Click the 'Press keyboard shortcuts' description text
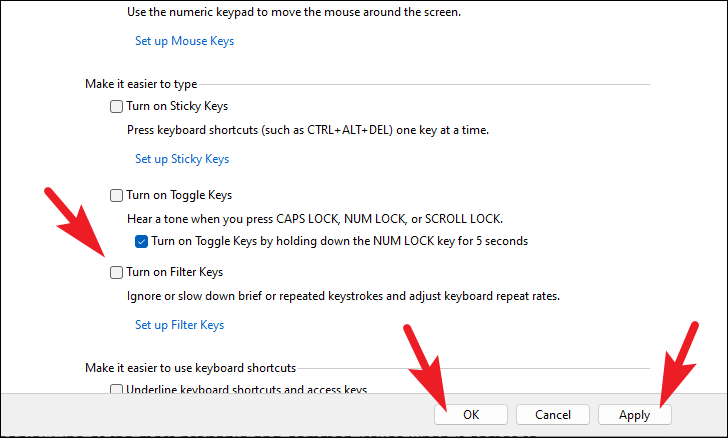Viewport: 728px width, 438px height. pos(308,130)
